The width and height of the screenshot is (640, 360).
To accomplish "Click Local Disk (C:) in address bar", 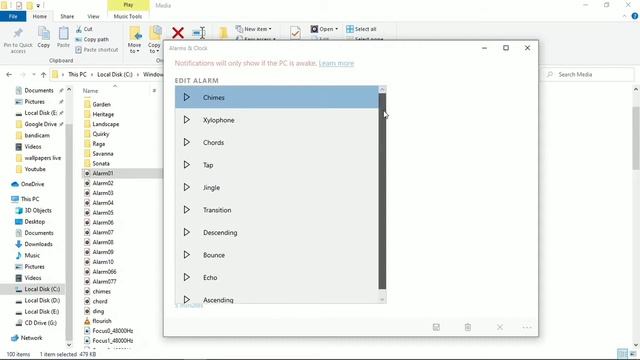I will click(x=115, y=74).
